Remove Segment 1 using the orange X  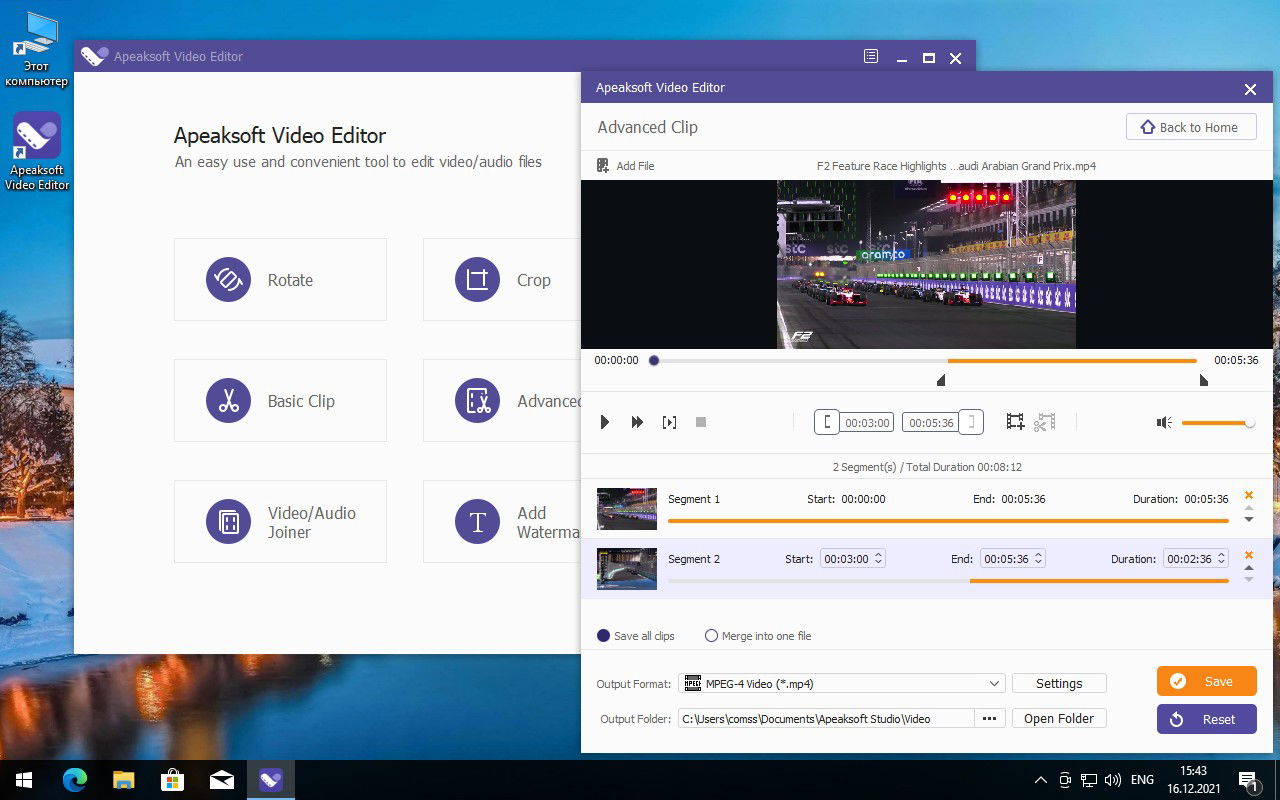(1248, 494)
